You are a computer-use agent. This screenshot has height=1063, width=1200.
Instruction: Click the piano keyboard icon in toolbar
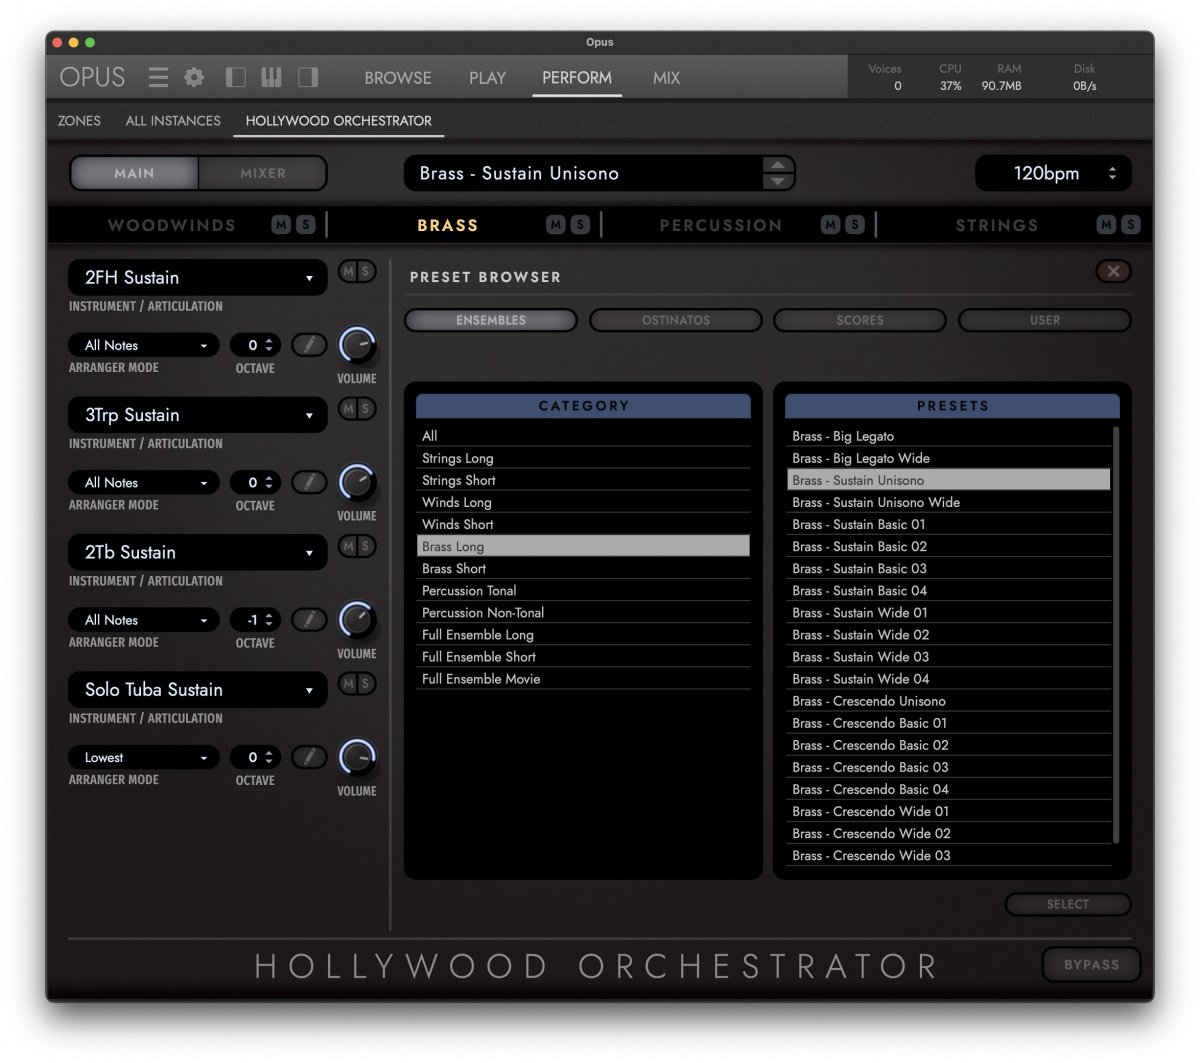coord(271,77)
